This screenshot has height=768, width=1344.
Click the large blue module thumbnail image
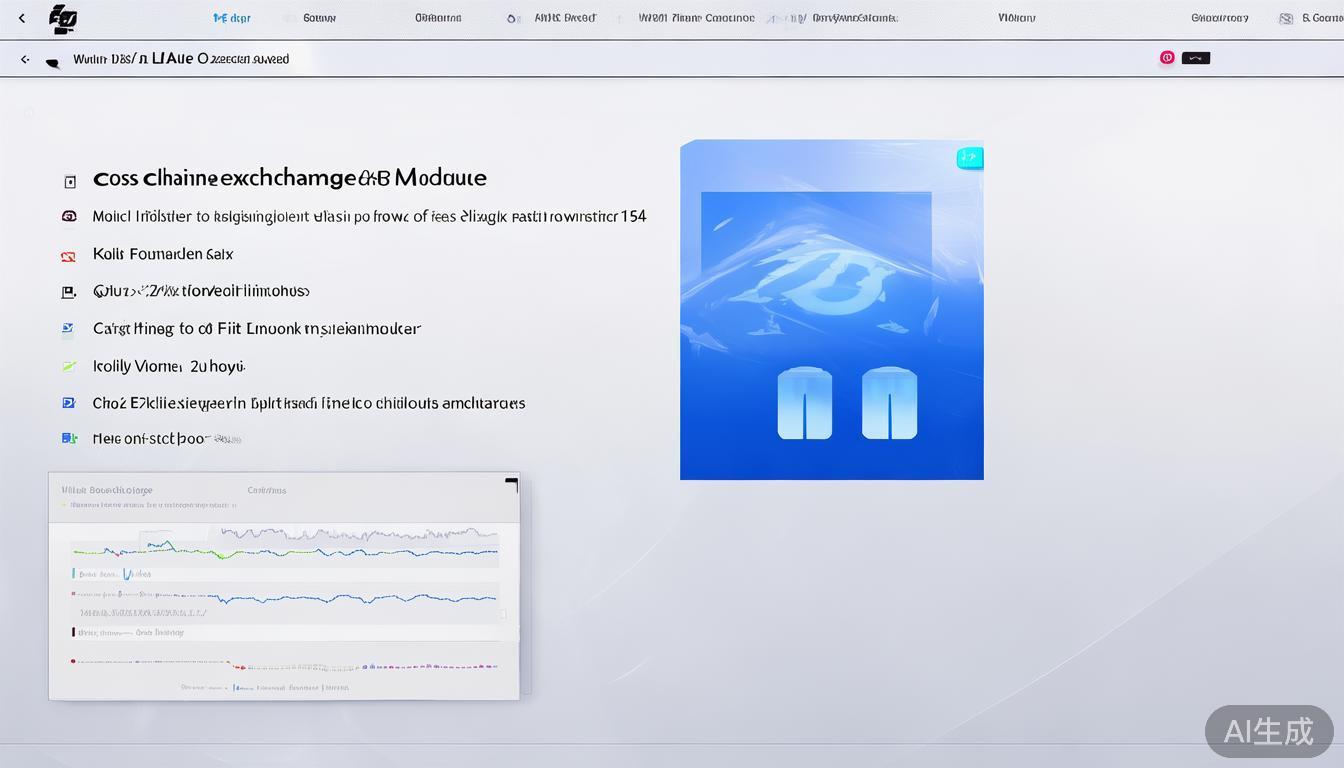tap(831, 310)
